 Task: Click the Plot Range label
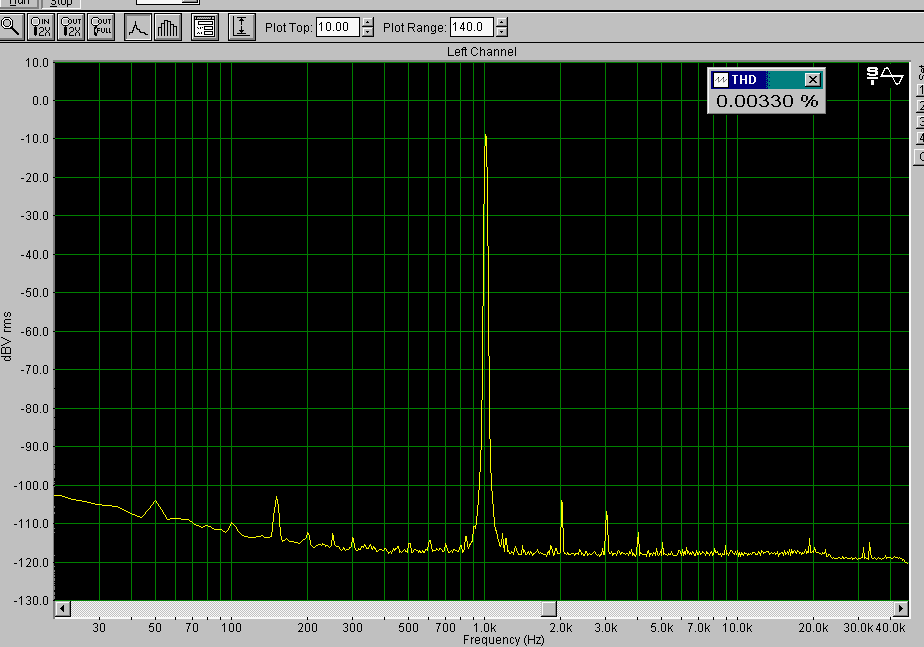coord(414,28)
